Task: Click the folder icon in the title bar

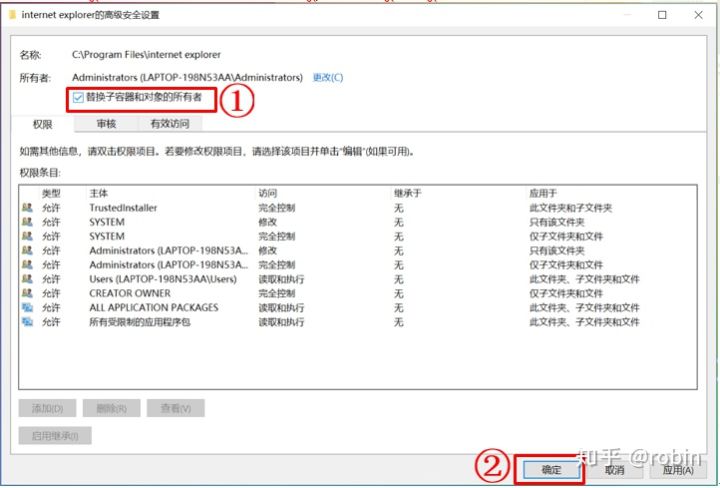Action: tap(12, 15)
